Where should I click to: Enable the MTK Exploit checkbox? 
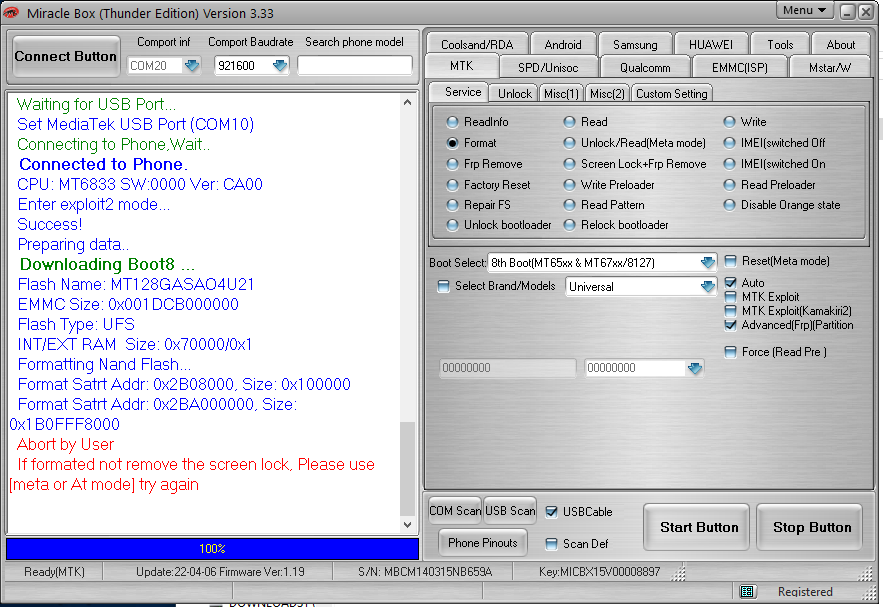pyautogui.click(x=730, y=297)
